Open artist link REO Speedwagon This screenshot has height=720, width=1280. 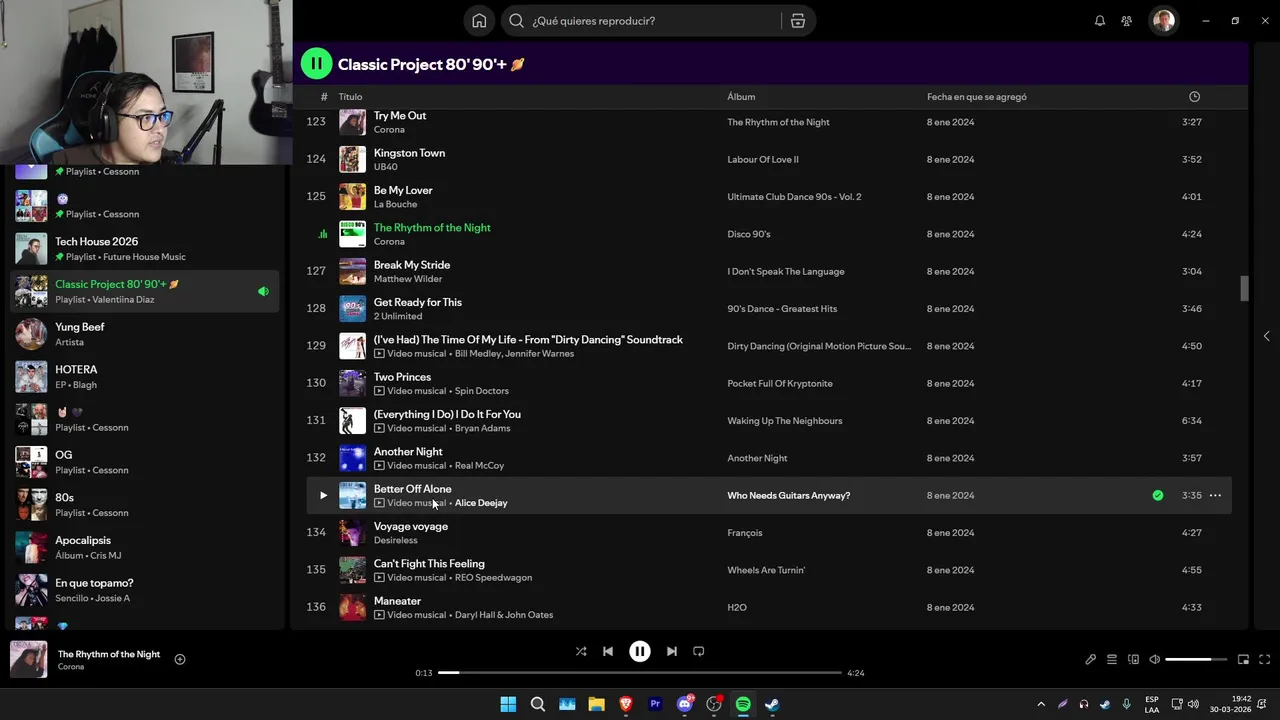click(x=493, y=578)
